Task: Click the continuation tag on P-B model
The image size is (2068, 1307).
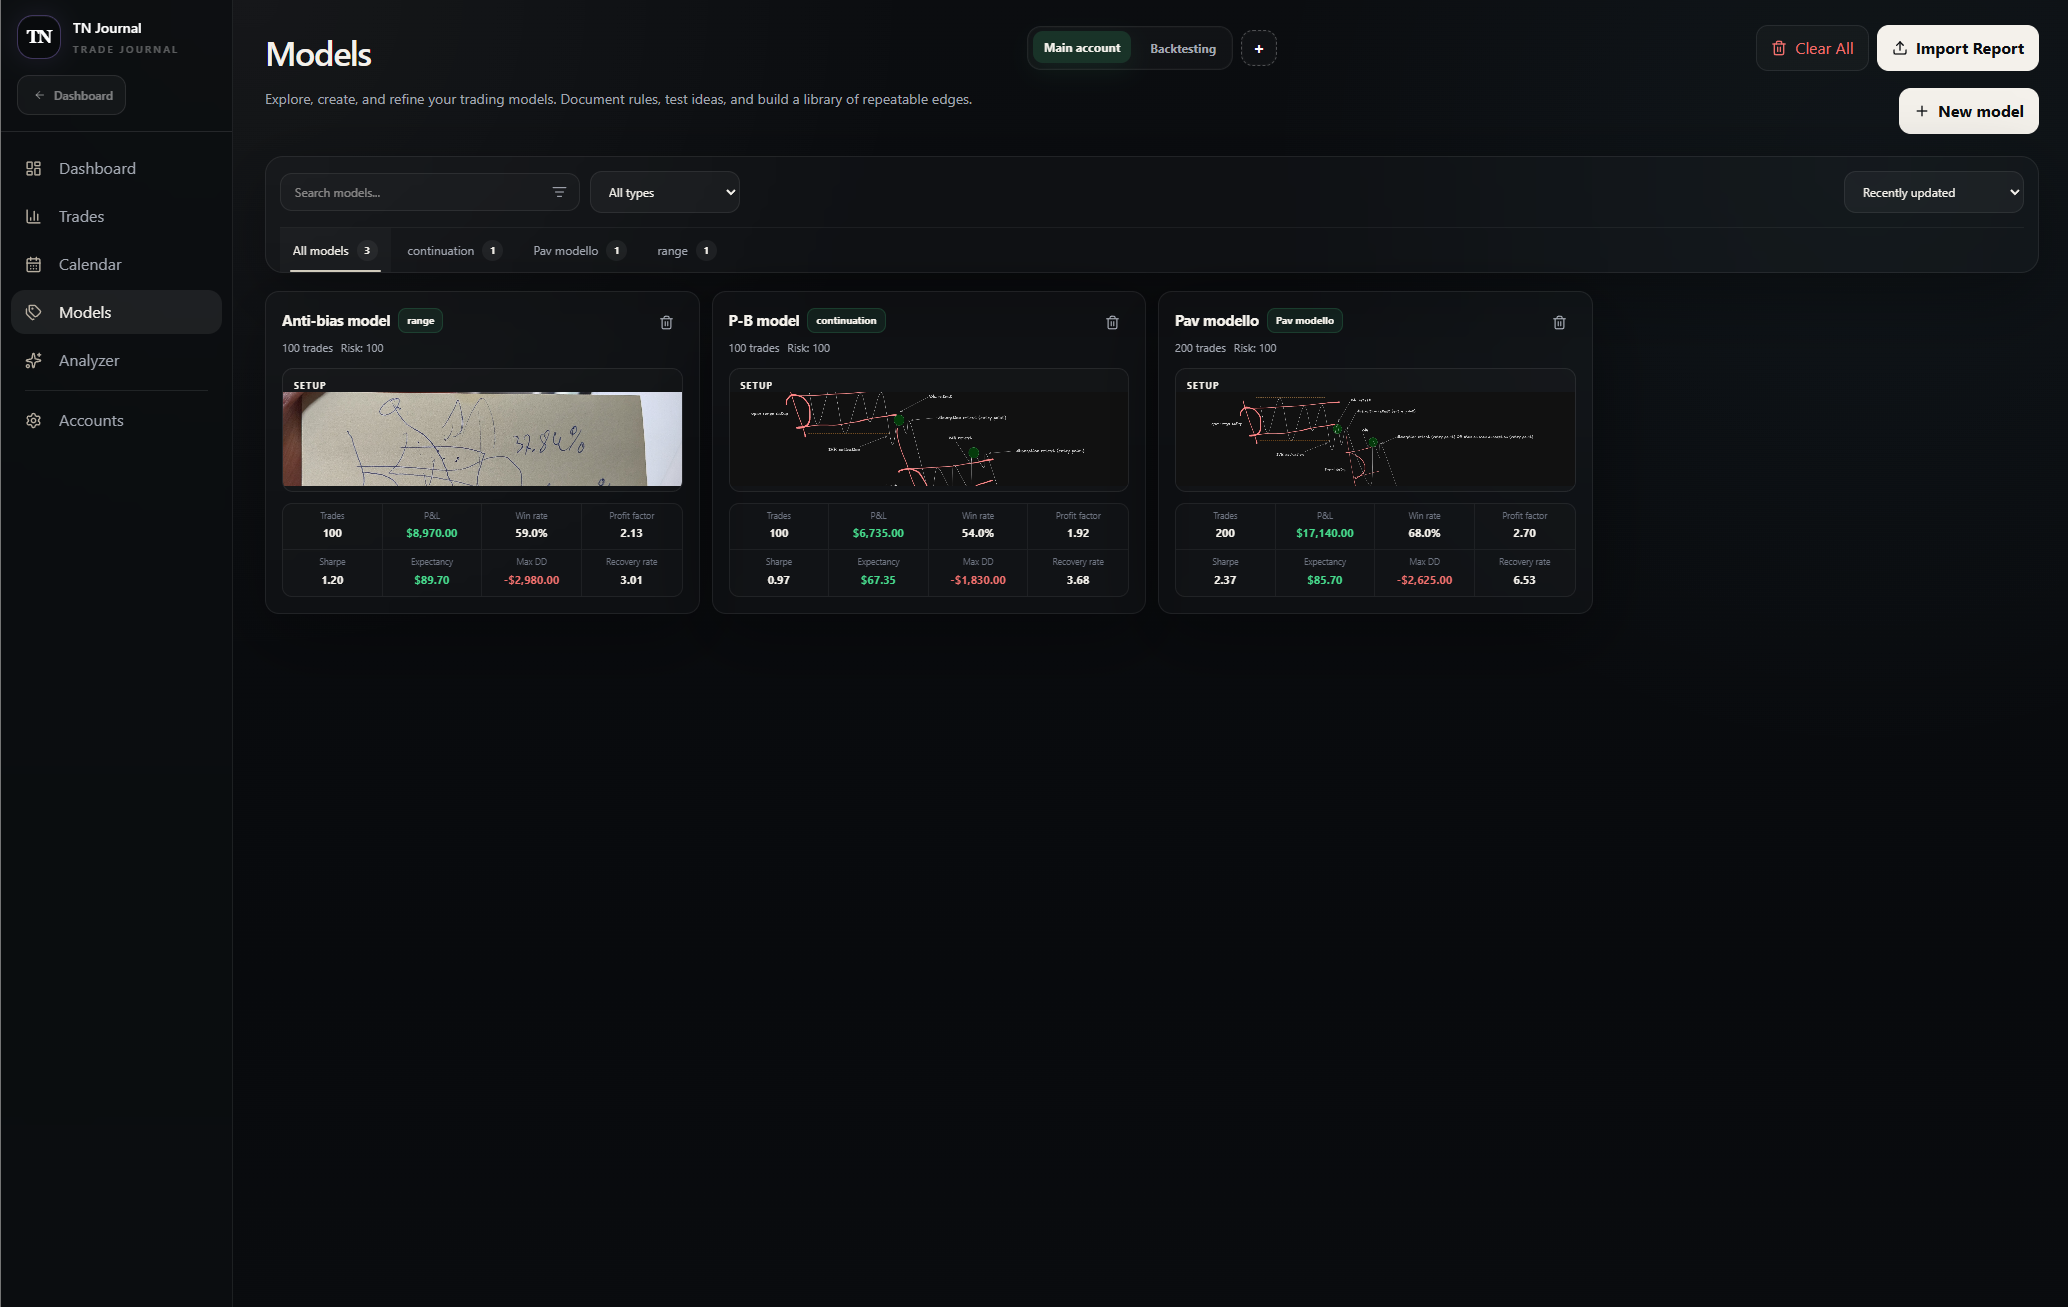Action: click(x=846, y=321)
